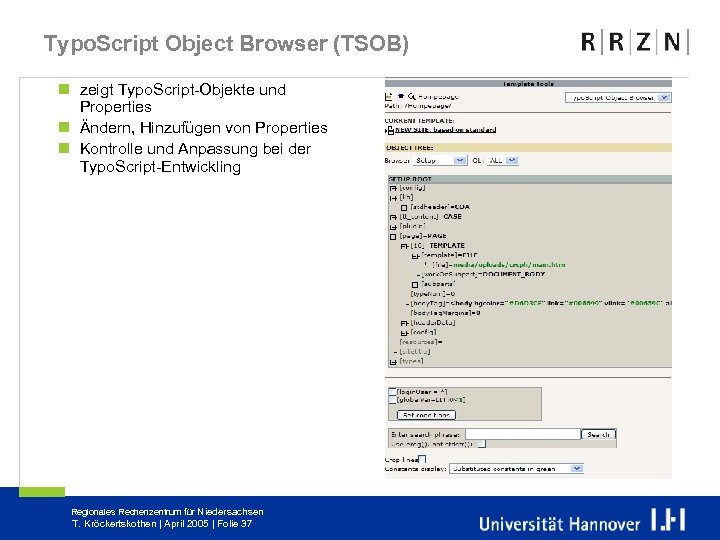
Task: Open the OL ALL dropdown
Action: tap(502, 160)
